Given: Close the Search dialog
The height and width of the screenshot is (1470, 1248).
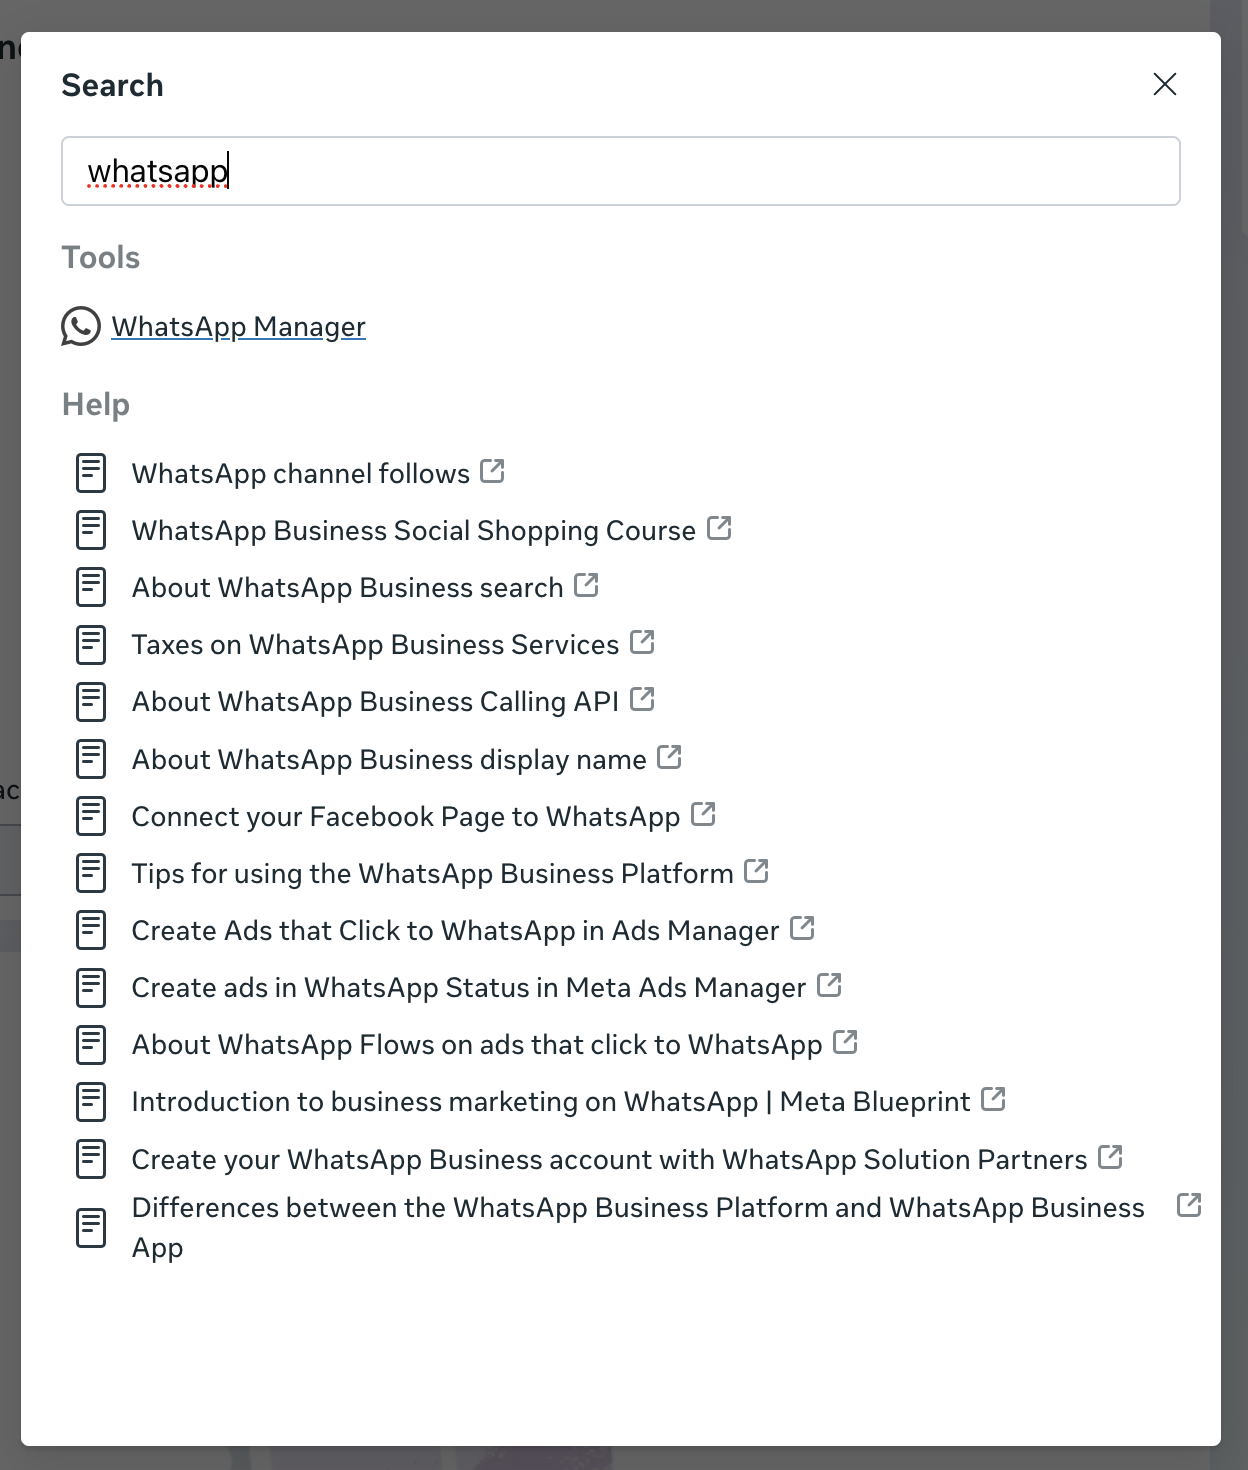Looking at the screenshot, I should (1164, 84).
